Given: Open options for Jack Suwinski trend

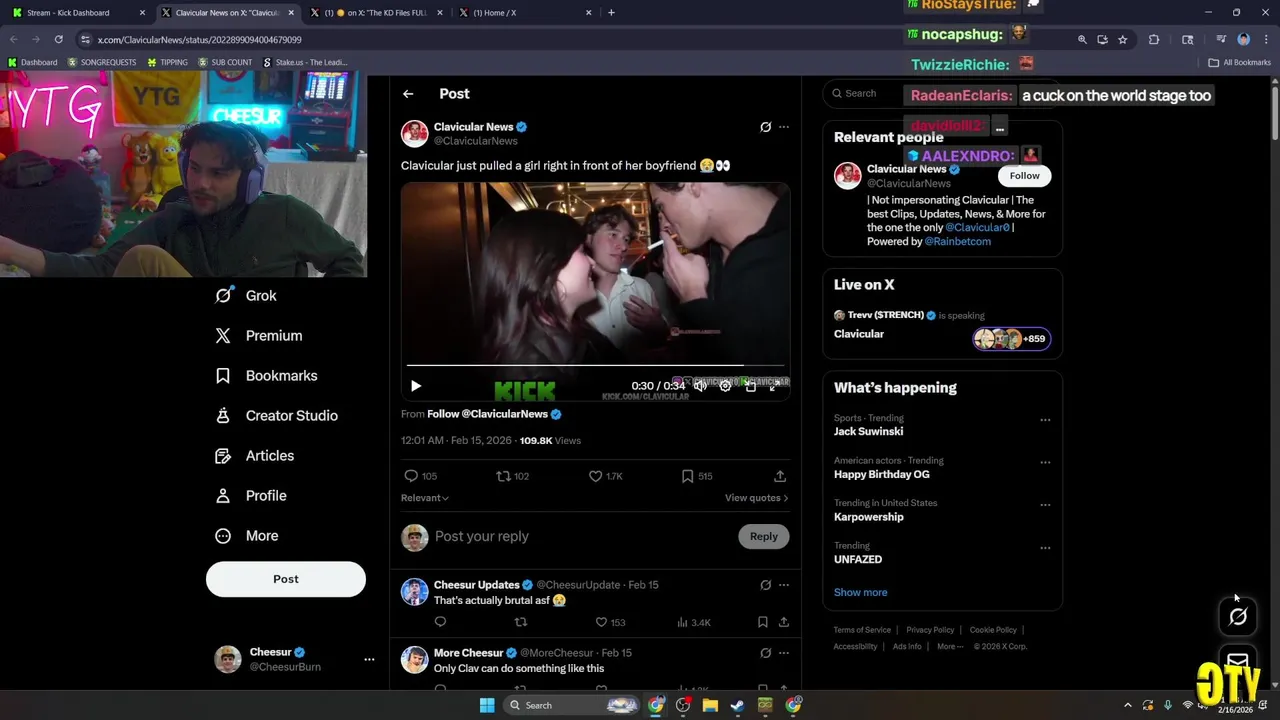Looking at the screenshot, I should click(1045, 420).
